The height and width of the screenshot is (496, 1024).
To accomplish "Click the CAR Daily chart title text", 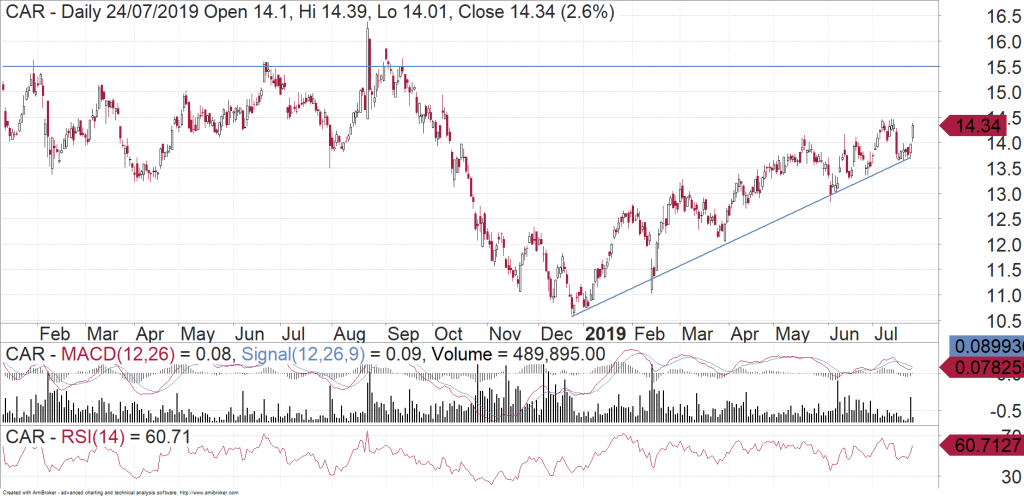I will point(309,13).
